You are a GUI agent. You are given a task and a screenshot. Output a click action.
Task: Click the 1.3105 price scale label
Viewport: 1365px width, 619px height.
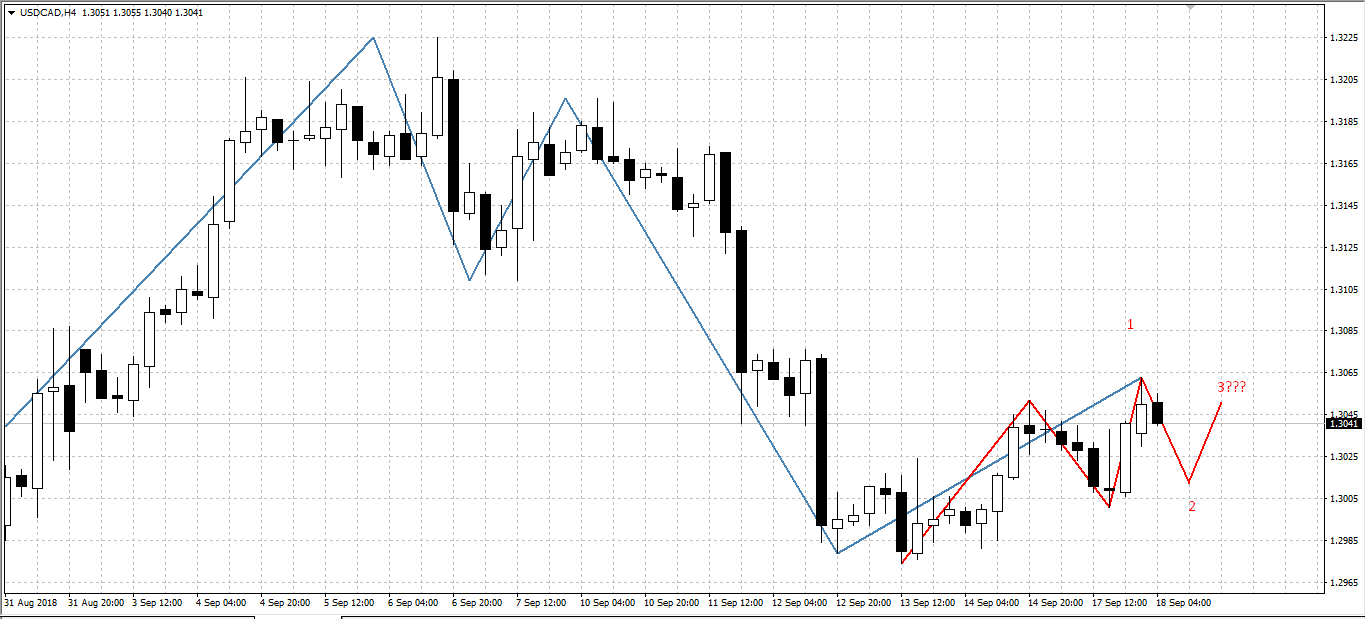[1343, 290]
